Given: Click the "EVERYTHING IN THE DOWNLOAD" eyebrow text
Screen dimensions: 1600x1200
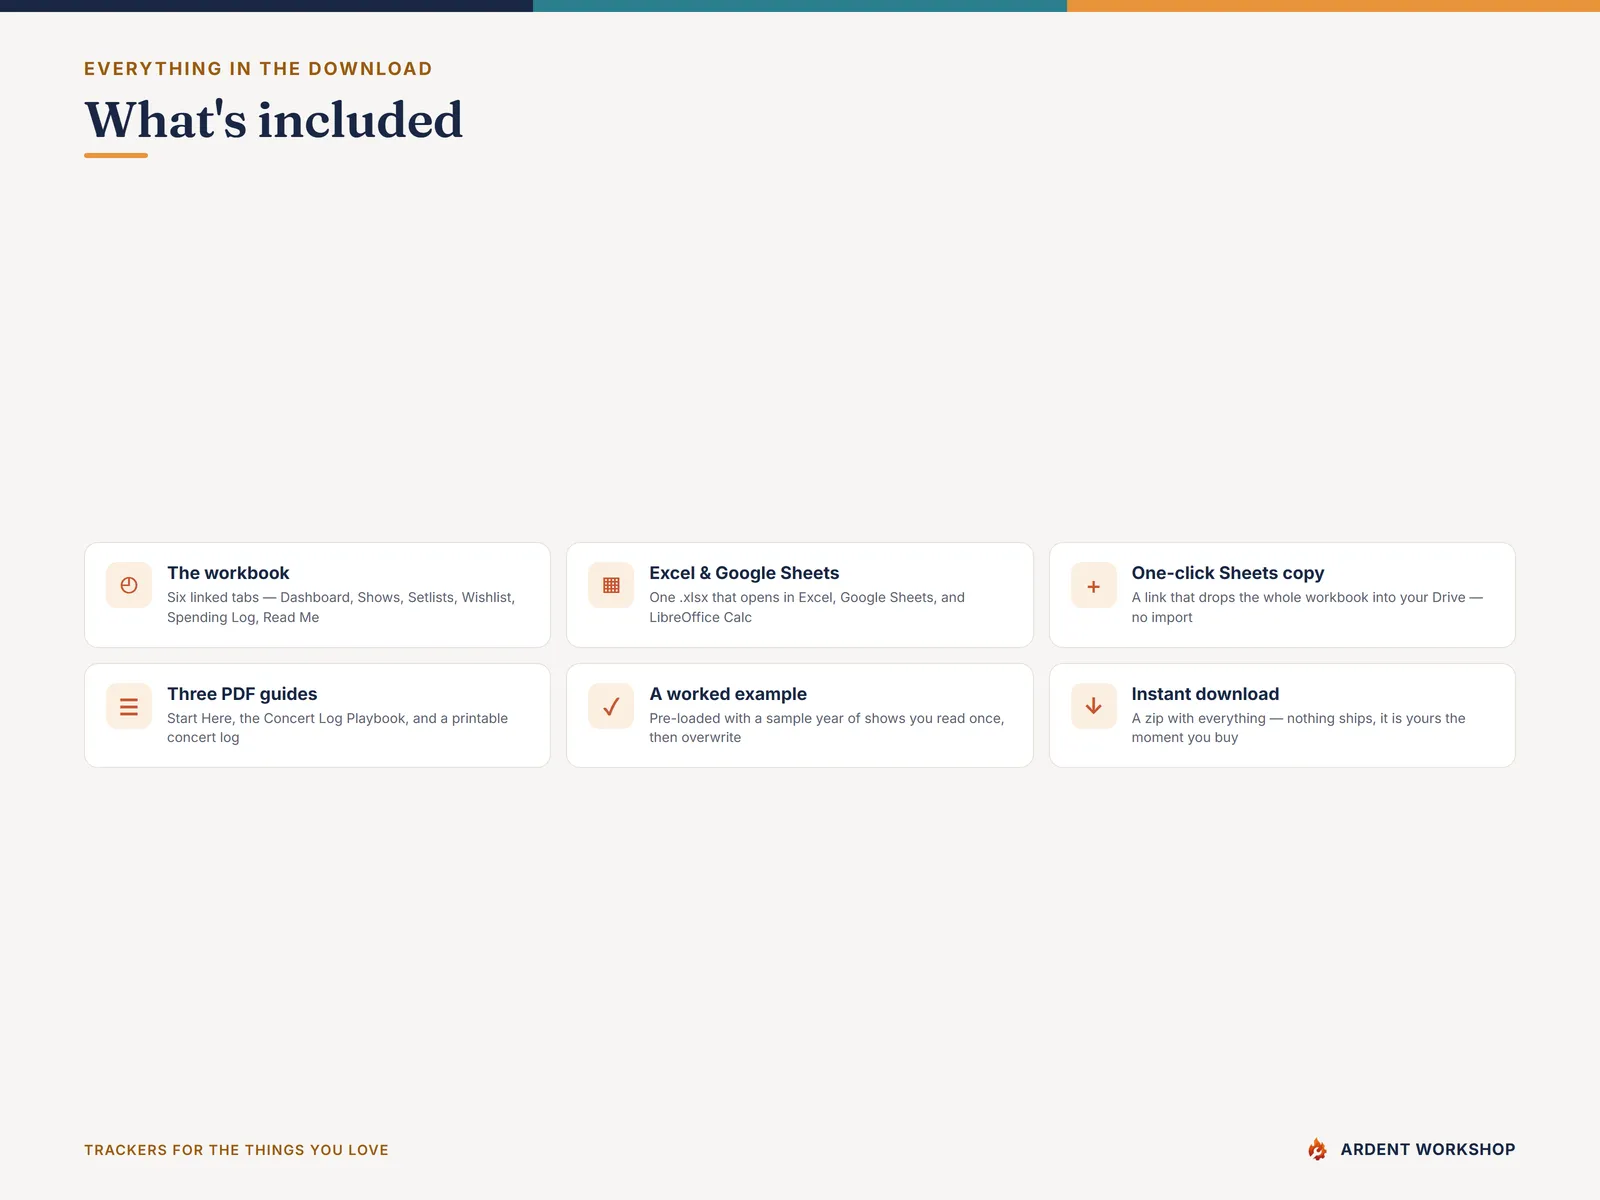Looking at the screenshot, I should (x=258, y=69).
